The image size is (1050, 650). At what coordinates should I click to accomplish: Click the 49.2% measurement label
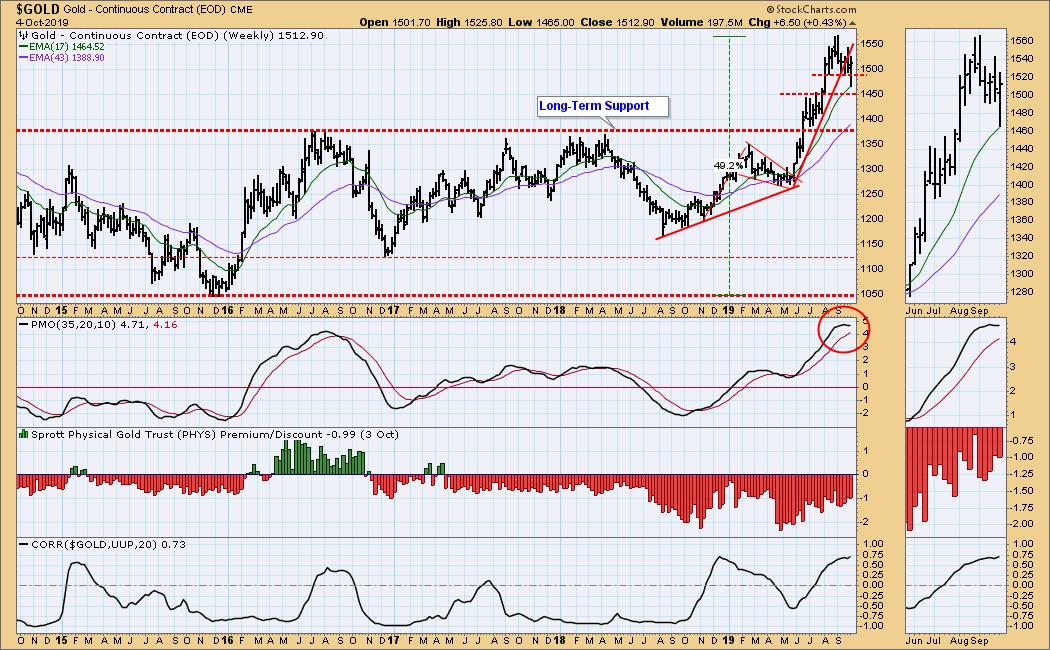click(x=727, y=166)
